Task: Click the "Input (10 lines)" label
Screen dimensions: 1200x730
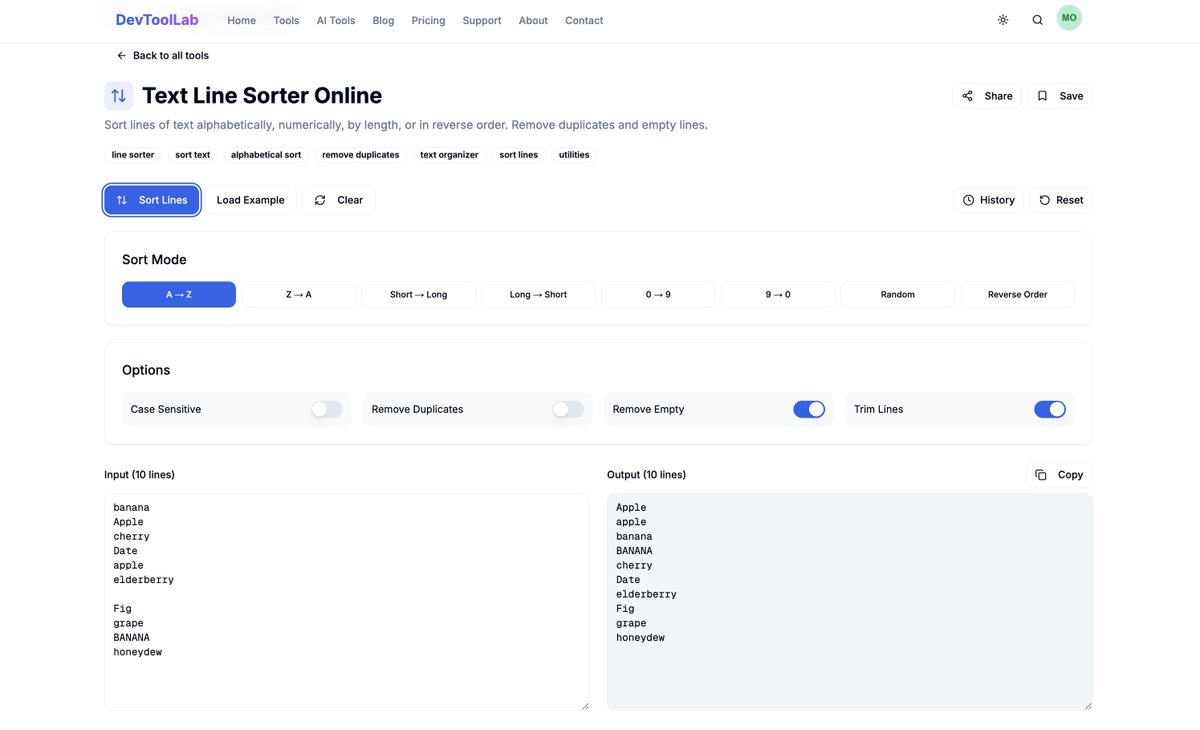Action: (x=140, y=475)
